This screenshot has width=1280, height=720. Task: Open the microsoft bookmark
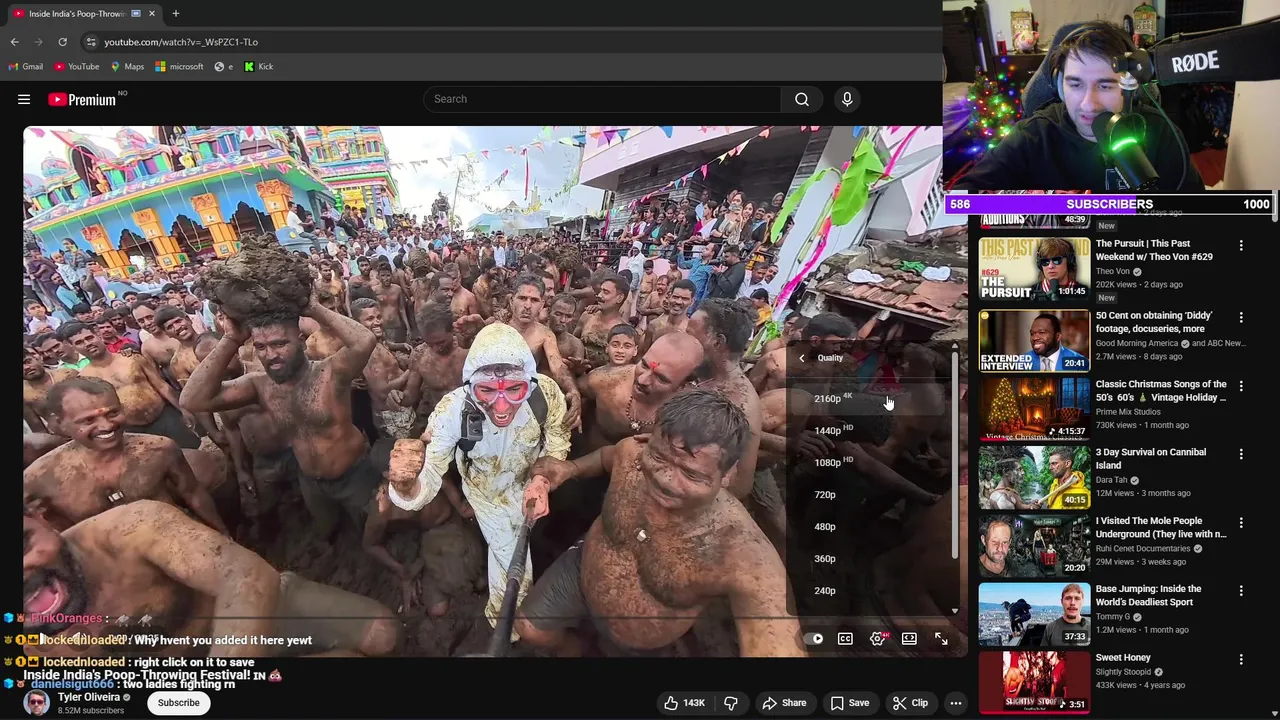pyautogui.click(x=179, y=67)
